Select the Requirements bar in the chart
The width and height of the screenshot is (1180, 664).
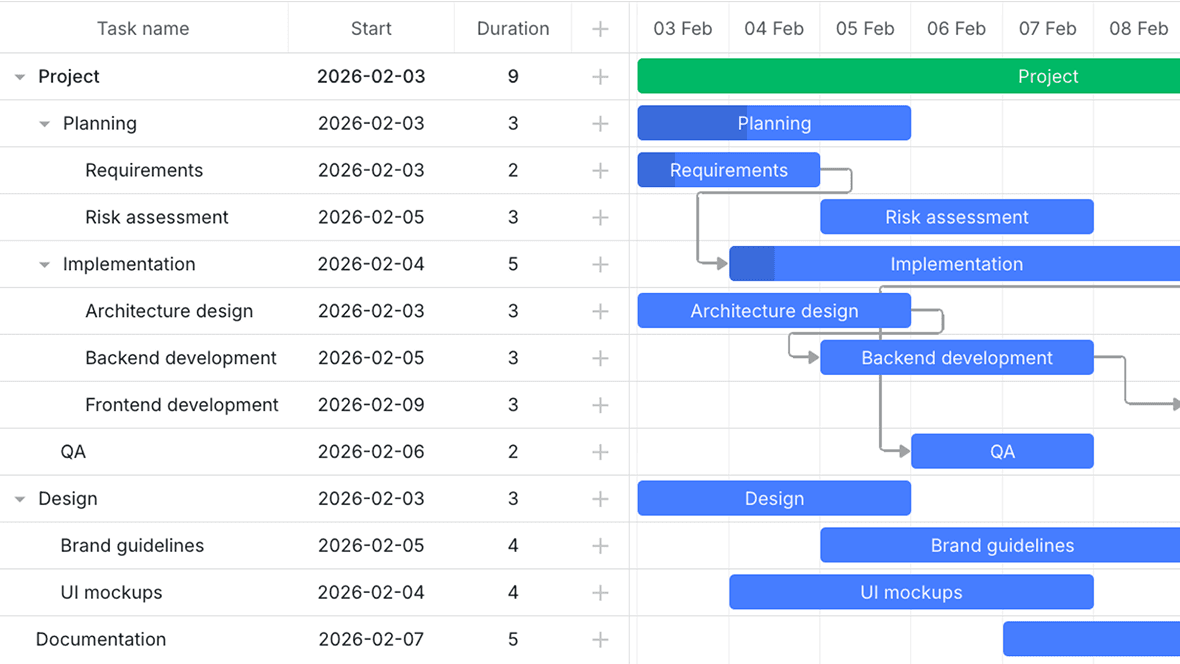pos(728,170)
